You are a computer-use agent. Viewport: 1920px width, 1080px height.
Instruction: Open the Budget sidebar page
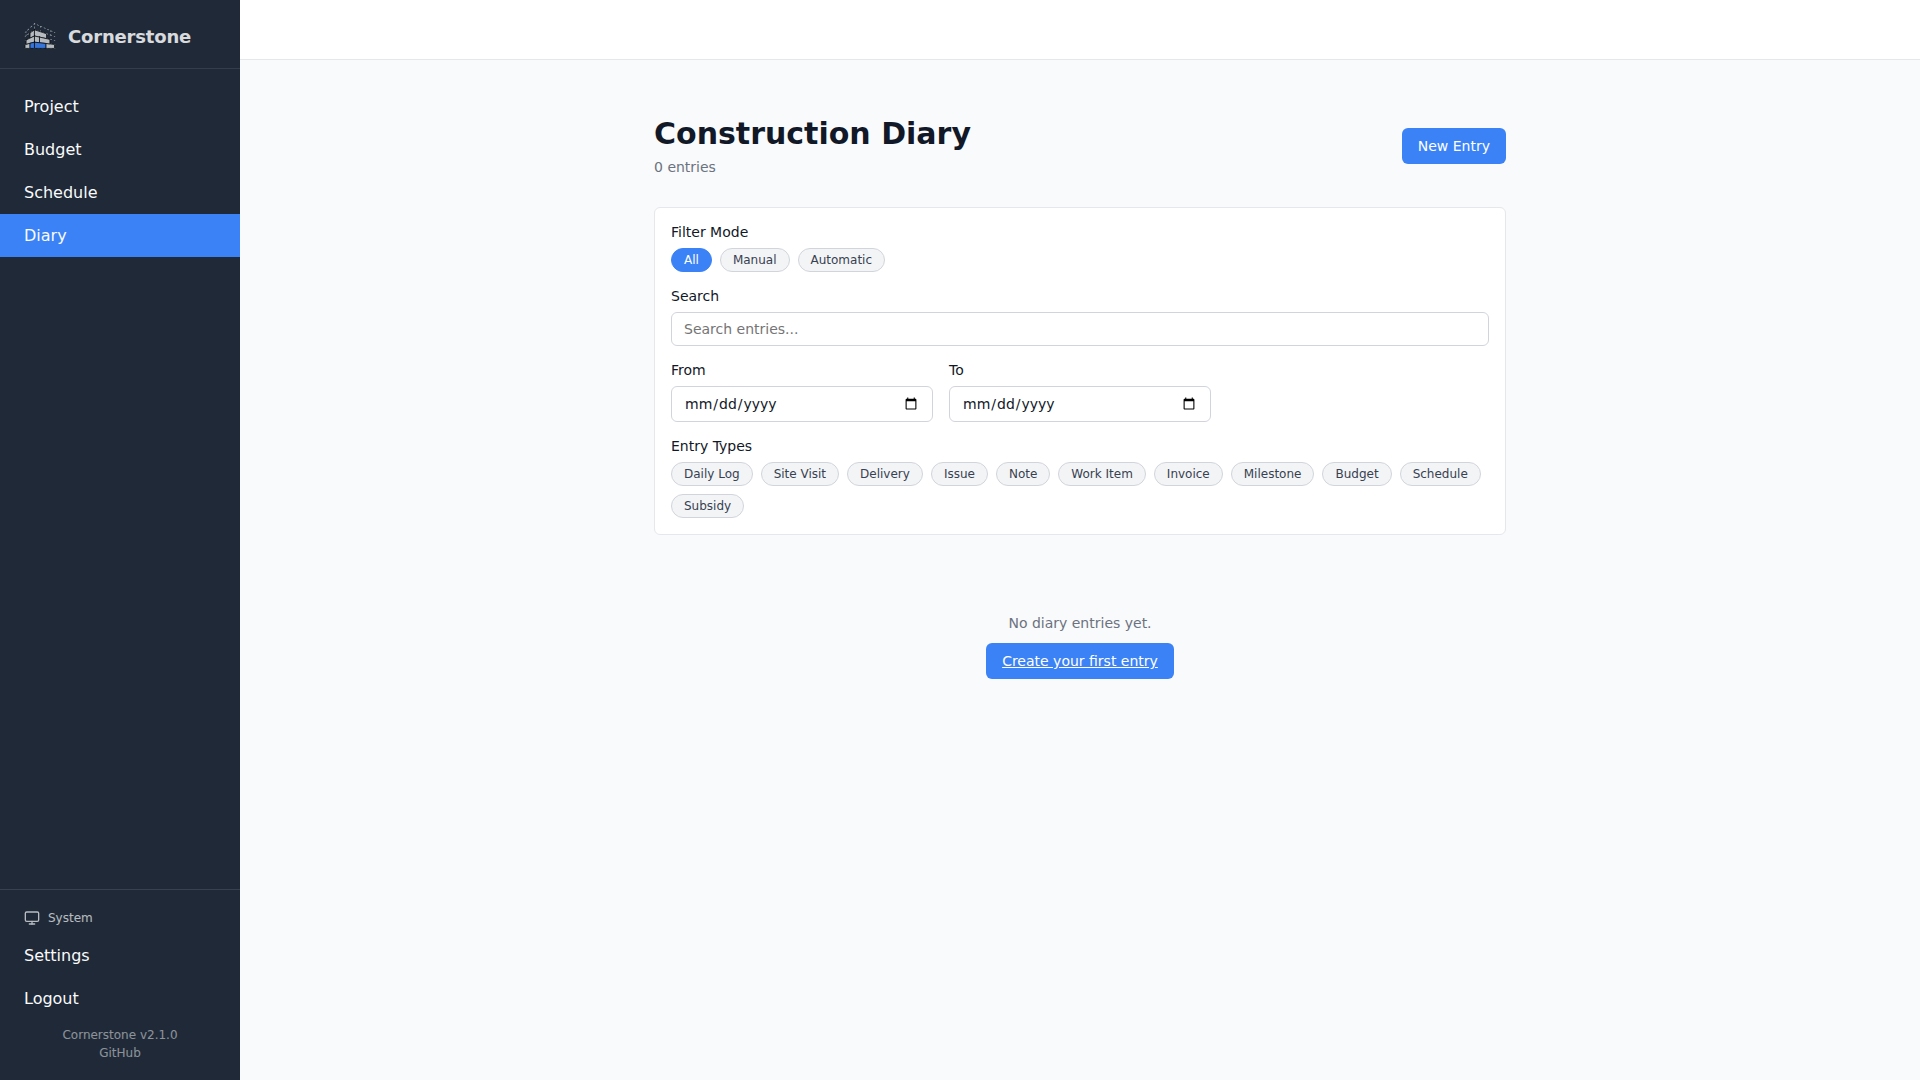point(53,149)
